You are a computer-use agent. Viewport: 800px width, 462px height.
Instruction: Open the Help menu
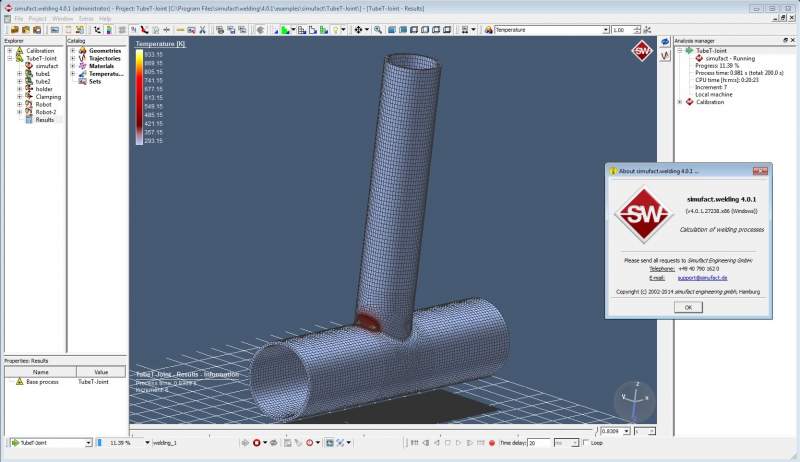coord(105,18)
